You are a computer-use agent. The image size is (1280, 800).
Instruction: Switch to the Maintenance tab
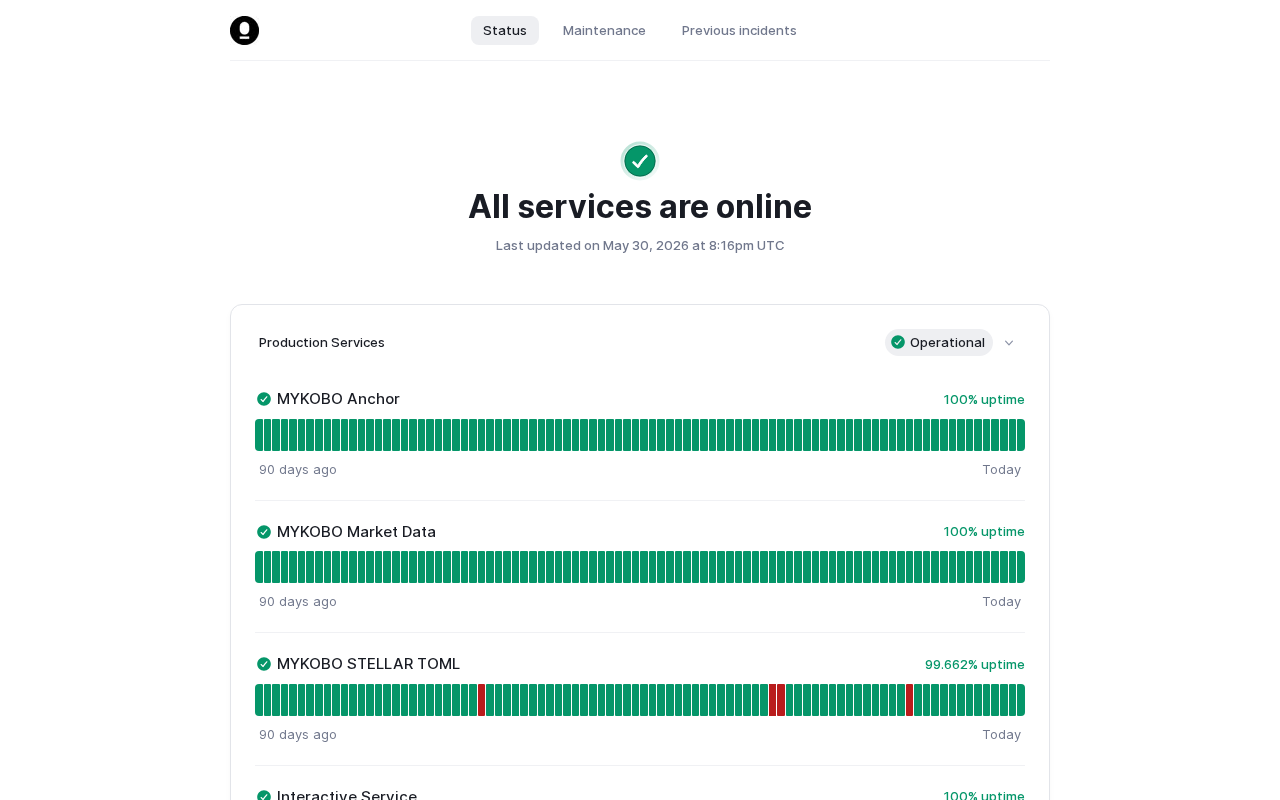pos(604,30)
